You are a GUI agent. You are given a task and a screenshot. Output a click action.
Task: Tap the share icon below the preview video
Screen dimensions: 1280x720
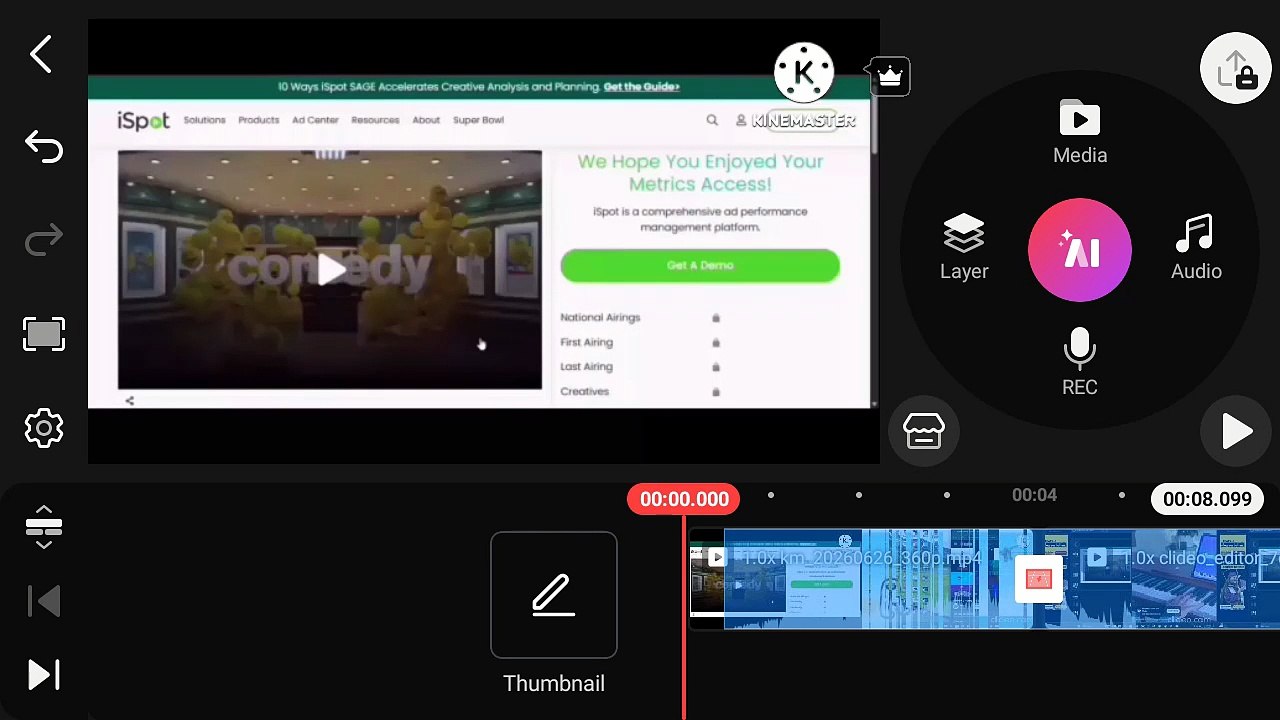click(129, 400)
